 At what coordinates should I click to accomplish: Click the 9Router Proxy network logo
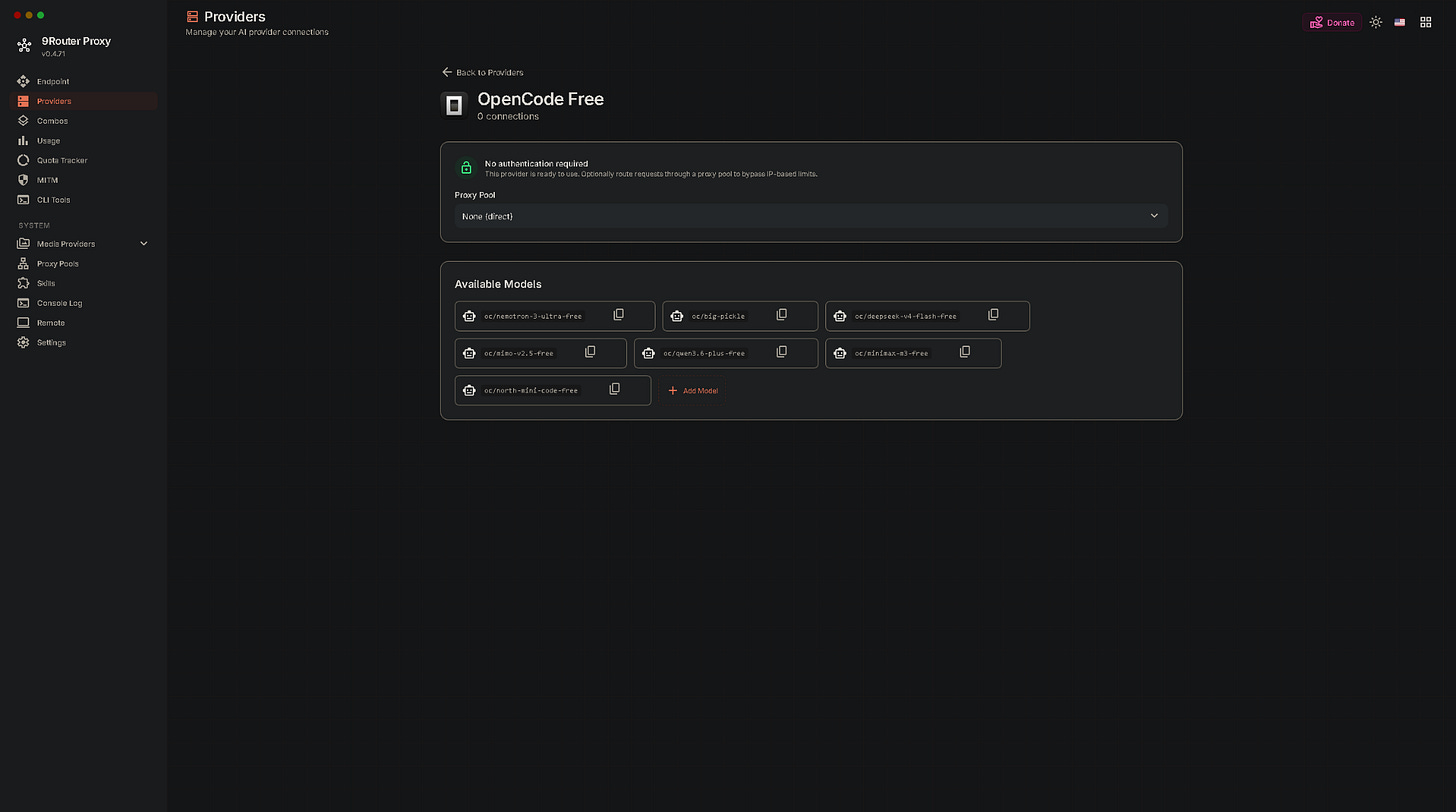pyautogui.click(x=24, y=46)
